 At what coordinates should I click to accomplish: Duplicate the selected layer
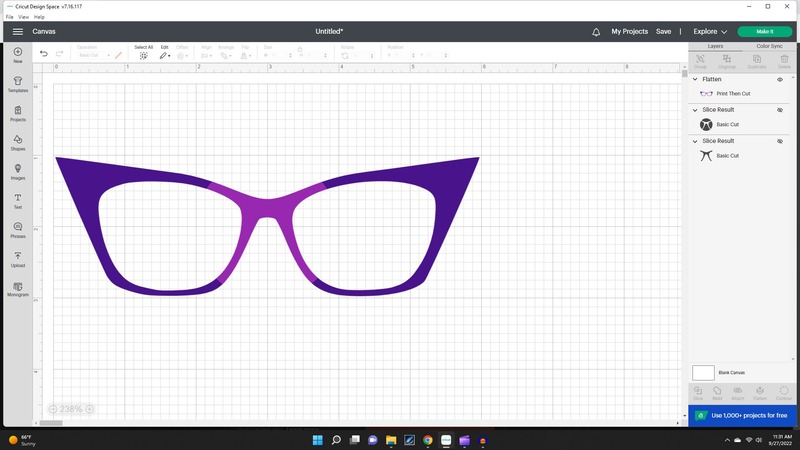pos(757,62)
